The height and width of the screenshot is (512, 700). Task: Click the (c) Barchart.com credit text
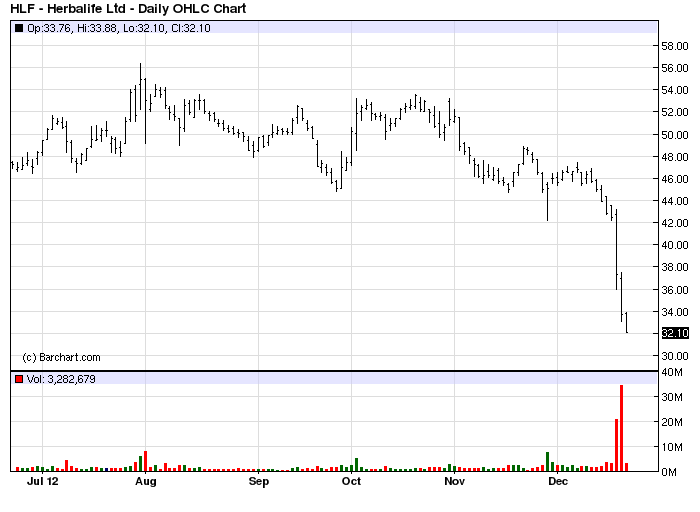tap(61, 357)
